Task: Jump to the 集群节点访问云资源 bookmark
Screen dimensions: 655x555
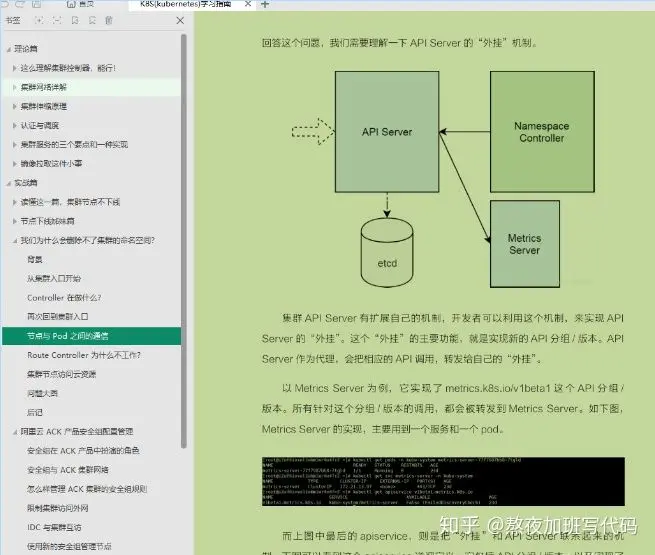Action: coord(61,374)
